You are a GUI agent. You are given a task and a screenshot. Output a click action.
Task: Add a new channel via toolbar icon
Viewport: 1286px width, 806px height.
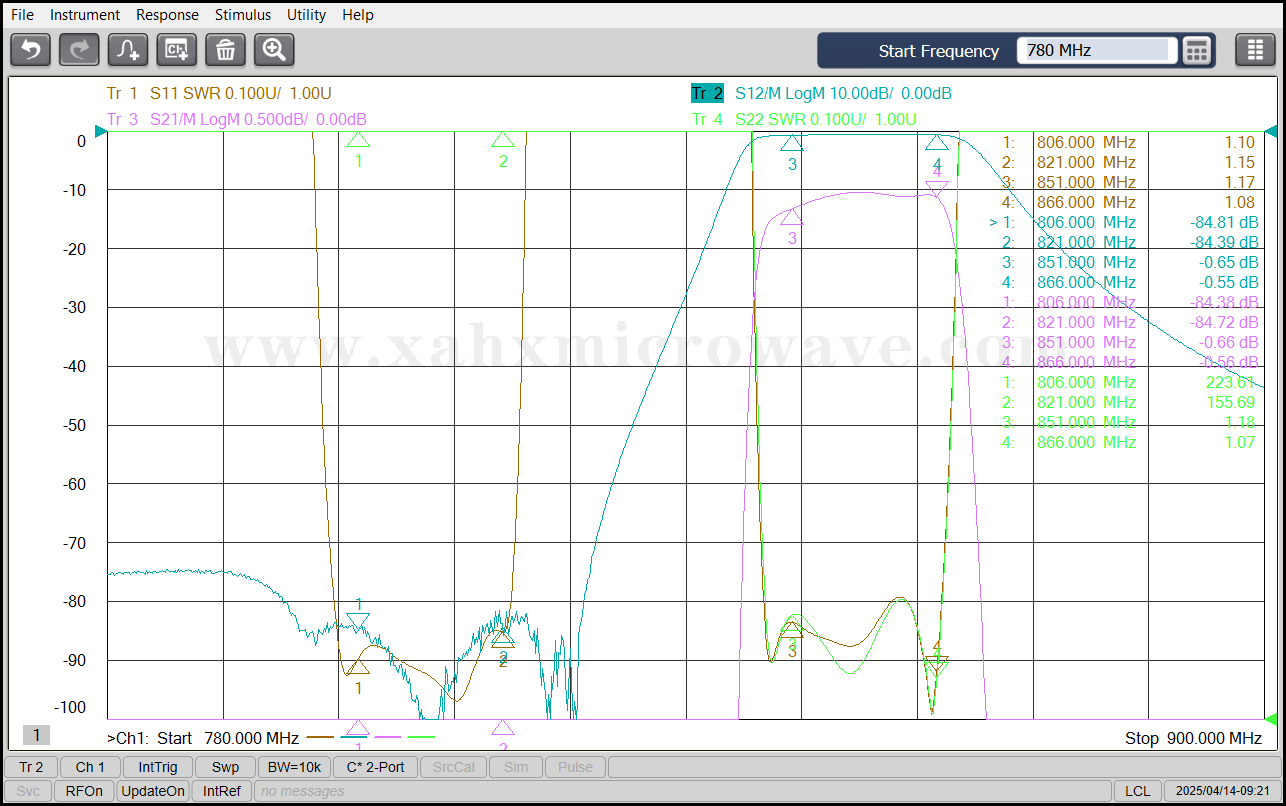click(177, 50)
